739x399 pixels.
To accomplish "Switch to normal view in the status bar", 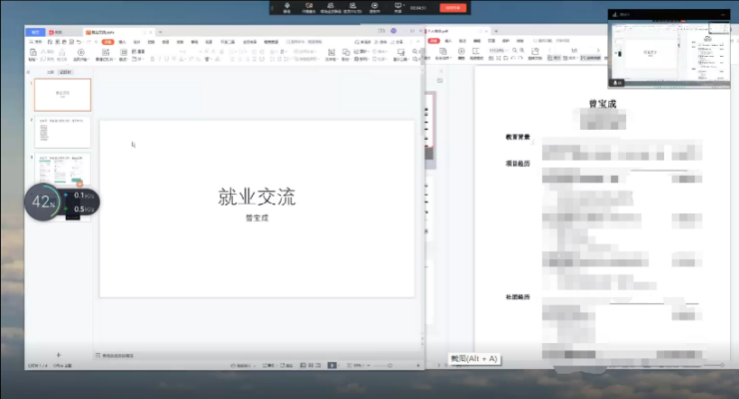I will tap(303, 365).
